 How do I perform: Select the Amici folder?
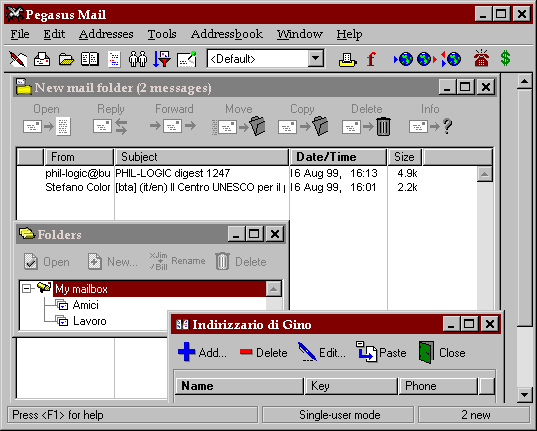pyautogui.click(x=85, y=305)
